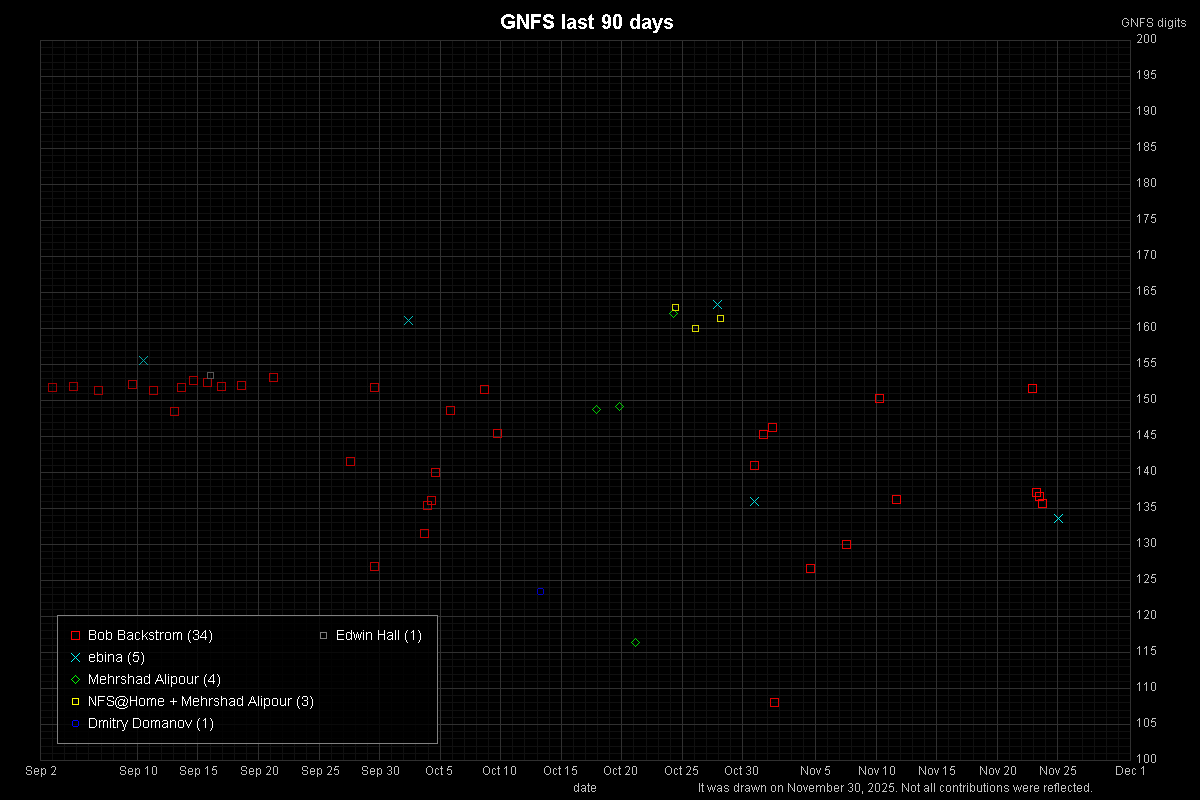Click the gray square marker beside Edwin Hall
This screenshot has height=800, width=1200.
pos(323,635)
